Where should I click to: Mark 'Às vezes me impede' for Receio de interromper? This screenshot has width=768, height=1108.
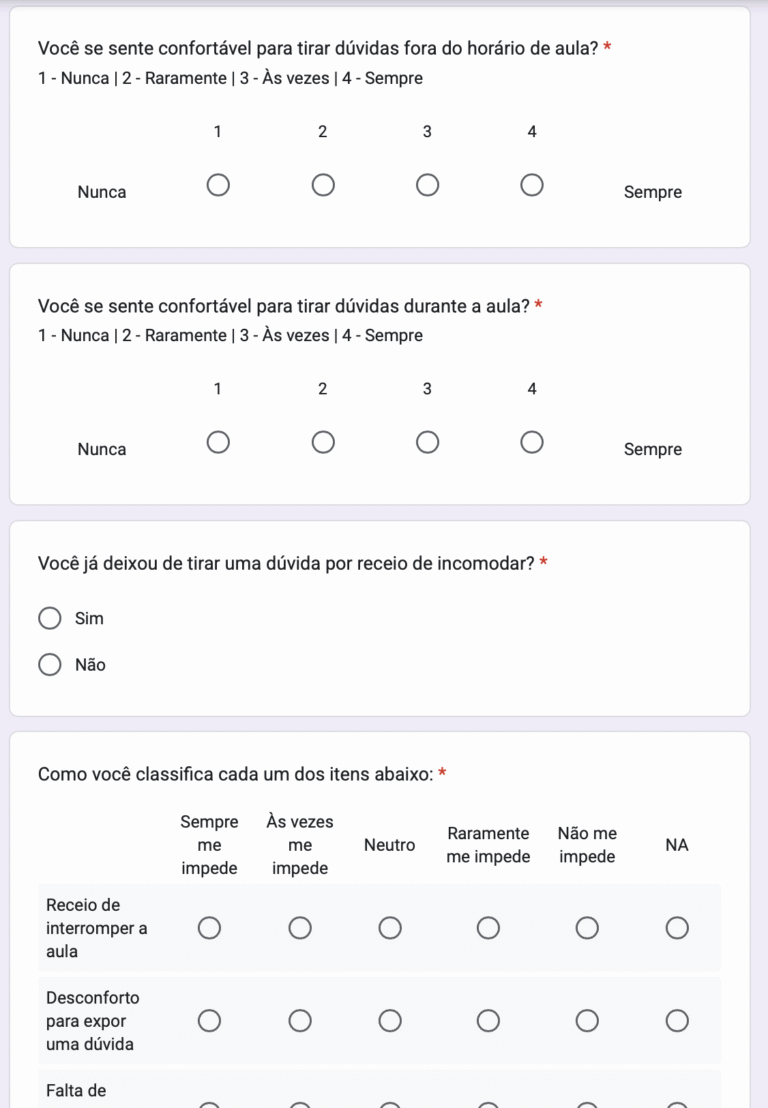coord(300,929)
